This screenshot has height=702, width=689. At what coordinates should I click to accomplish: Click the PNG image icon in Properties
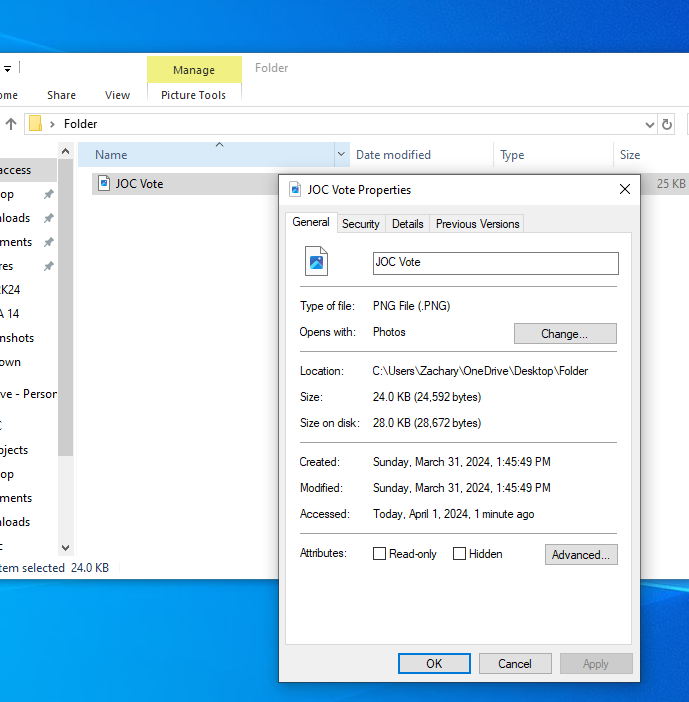316,261
